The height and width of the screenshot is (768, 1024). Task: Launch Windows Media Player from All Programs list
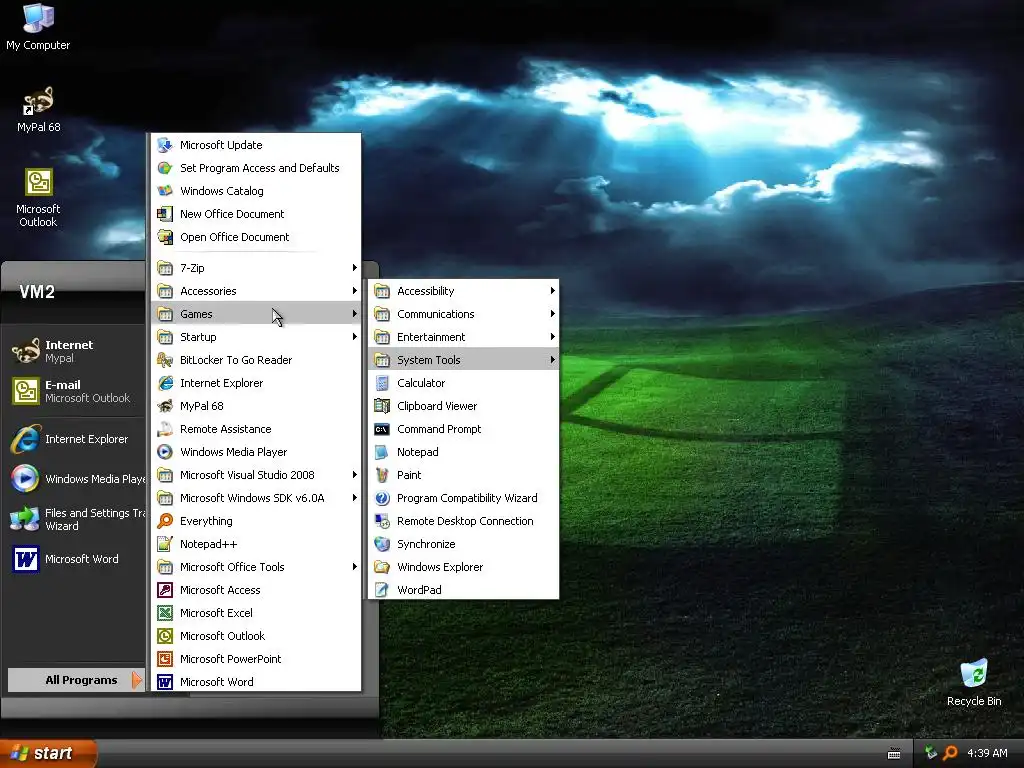point(256,452)
